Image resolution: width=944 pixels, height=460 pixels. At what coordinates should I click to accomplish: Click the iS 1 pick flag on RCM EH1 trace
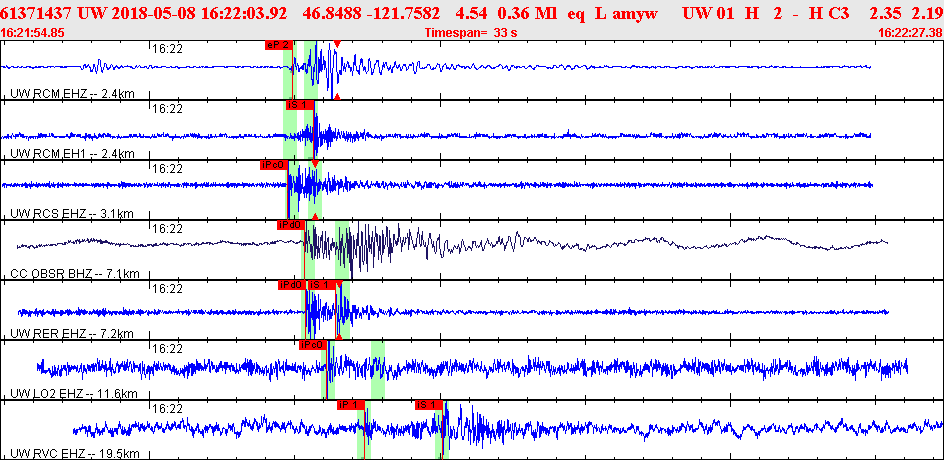tap(300, 105)
